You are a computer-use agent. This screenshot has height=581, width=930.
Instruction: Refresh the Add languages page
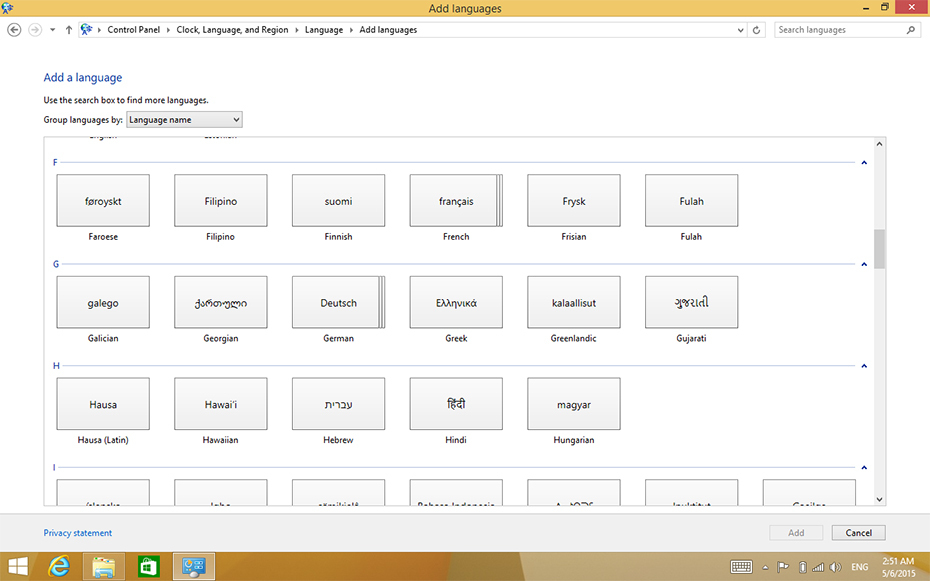click(756, 30)
